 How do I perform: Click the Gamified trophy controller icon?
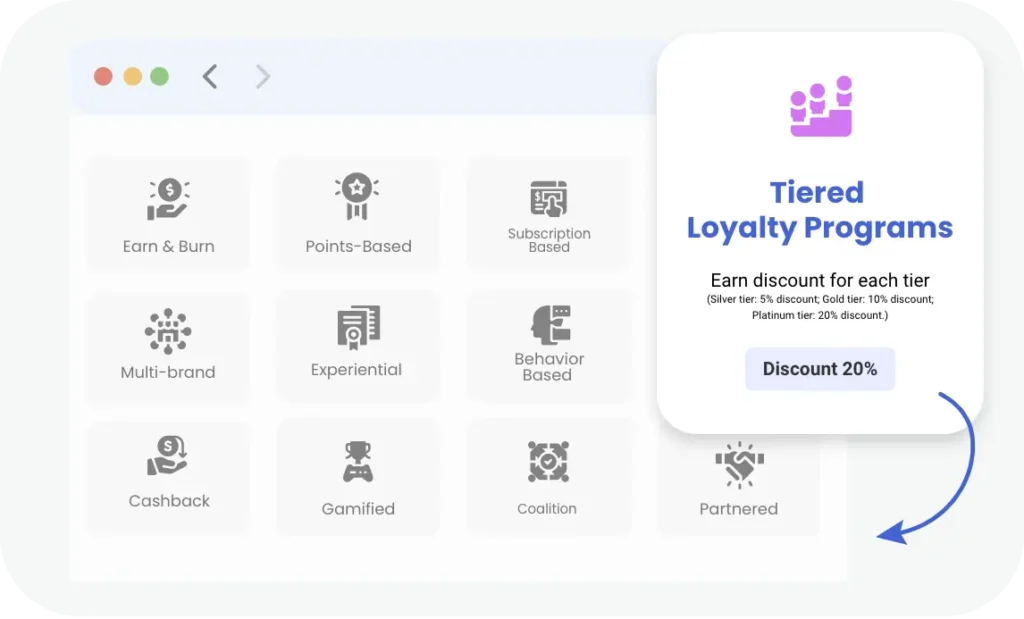[357, 461]
